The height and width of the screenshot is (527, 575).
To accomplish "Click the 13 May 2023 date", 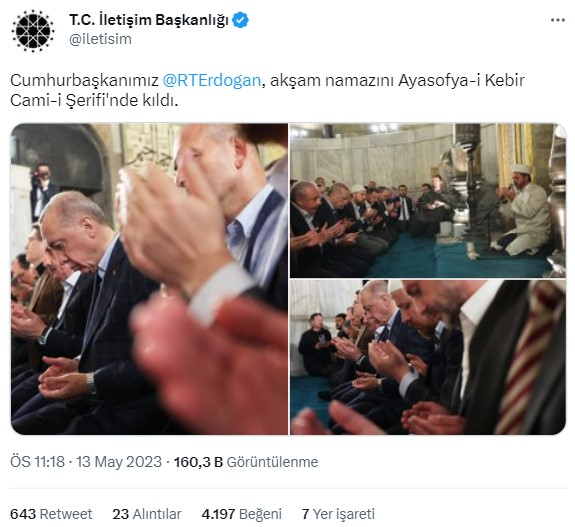I will tap(119, 462).
